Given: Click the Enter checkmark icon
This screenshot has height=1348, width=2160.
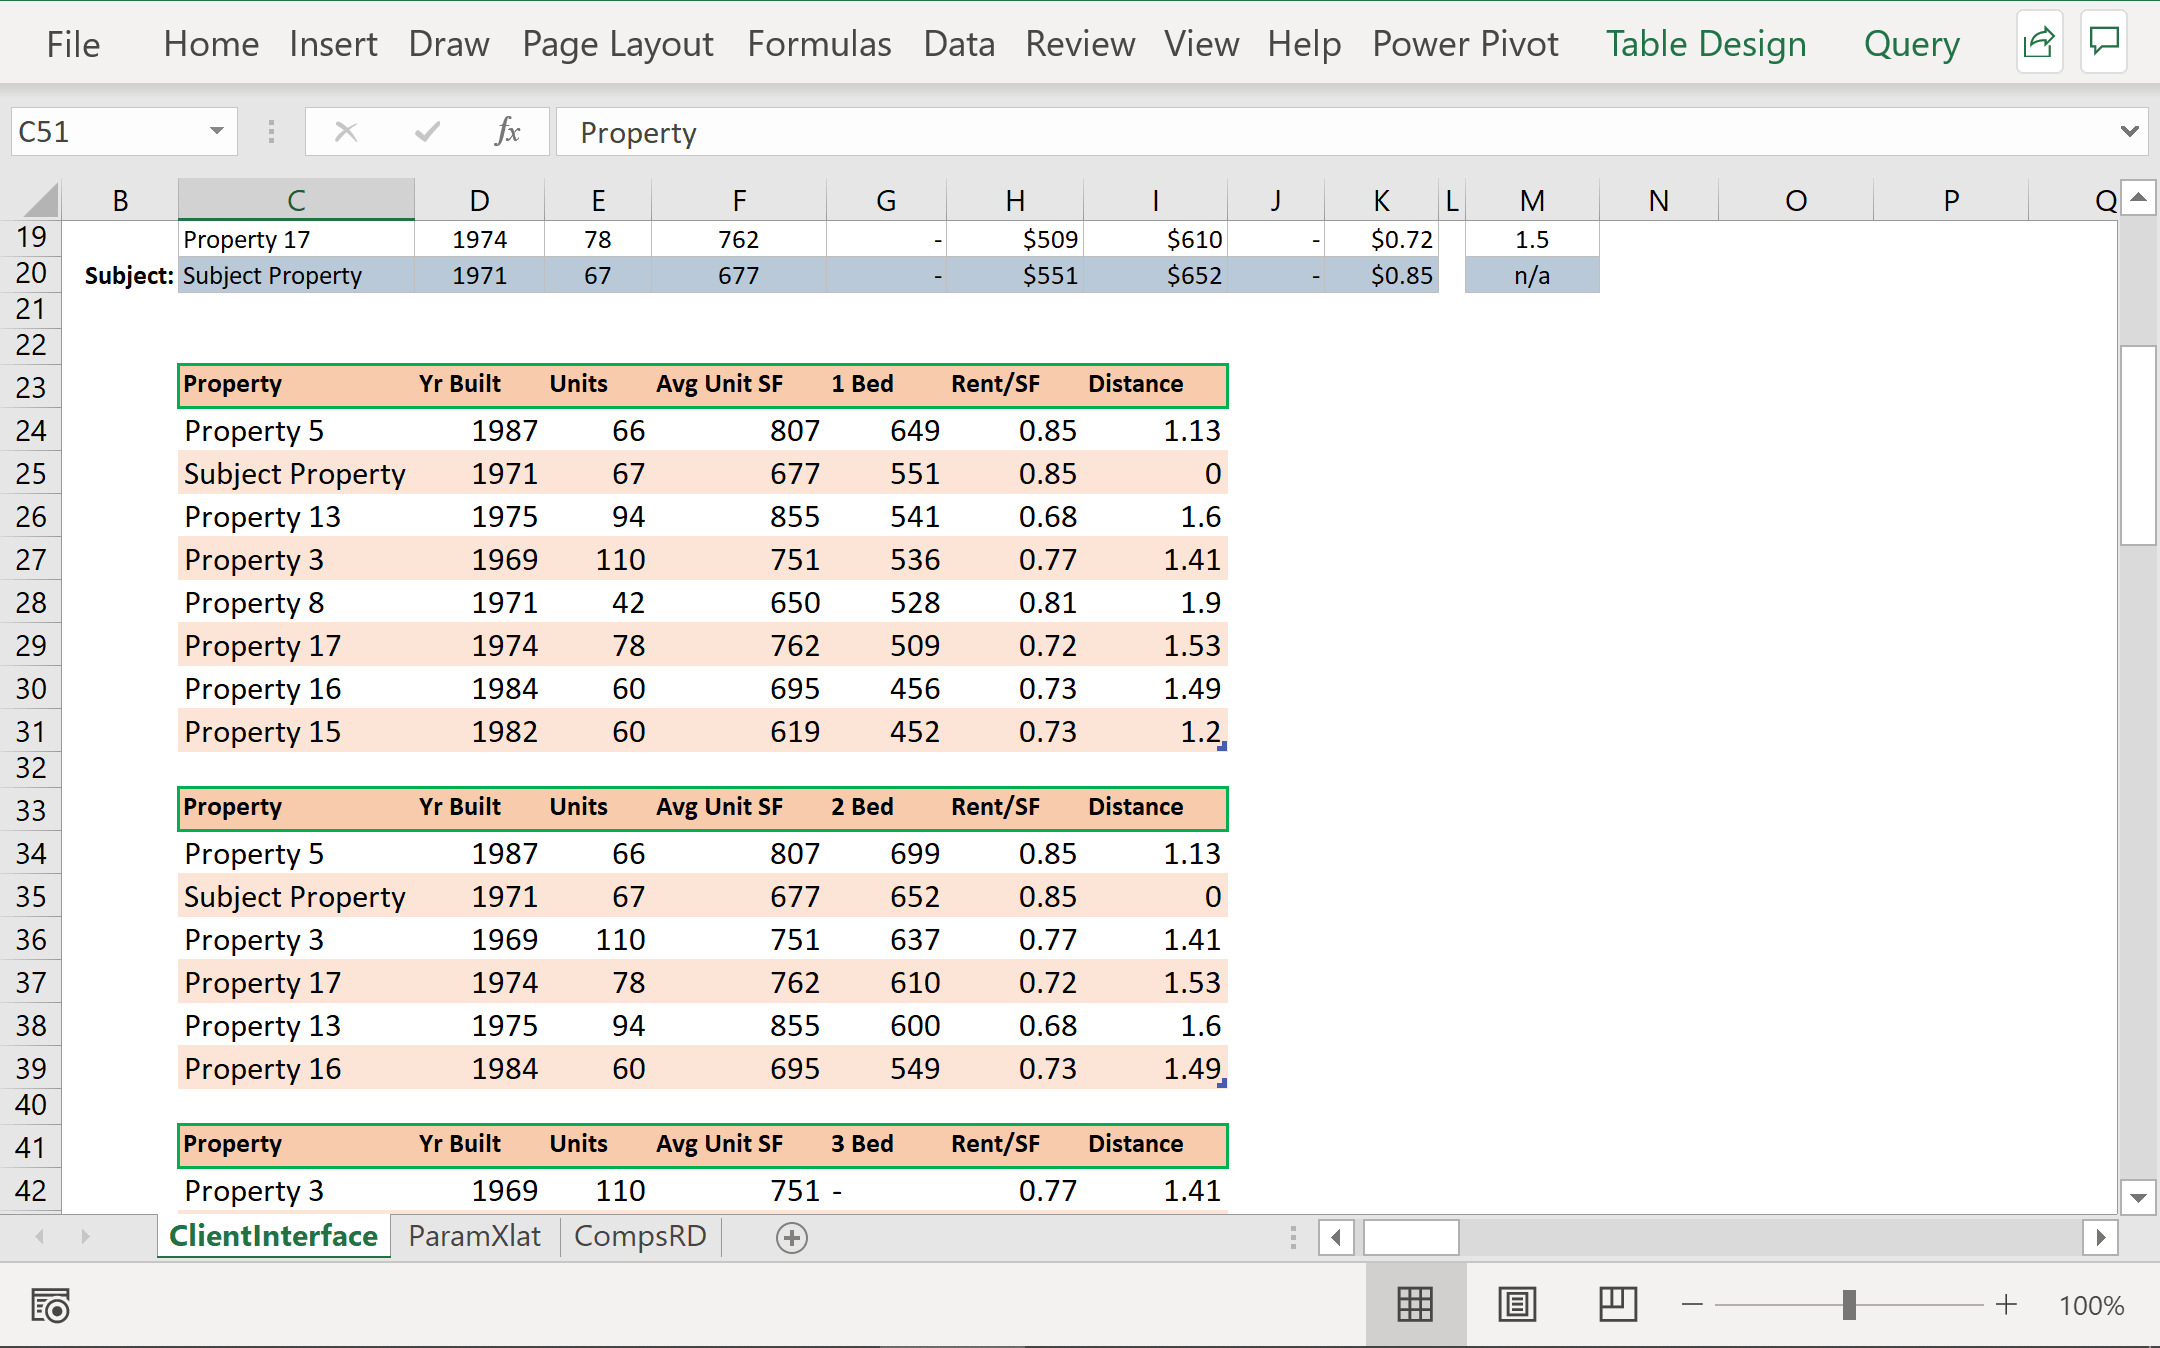Looking at the screenshot, I should point(427,132).
